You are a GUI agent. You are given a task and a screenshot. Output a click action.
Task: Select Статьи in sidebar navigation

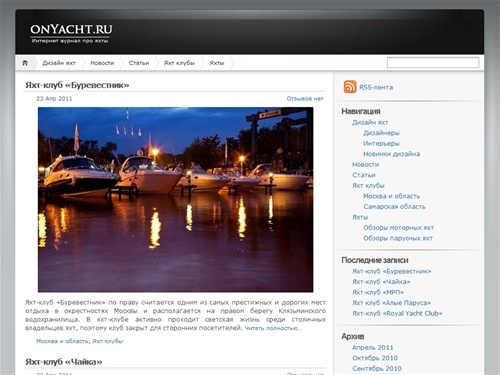pos(364,175)
